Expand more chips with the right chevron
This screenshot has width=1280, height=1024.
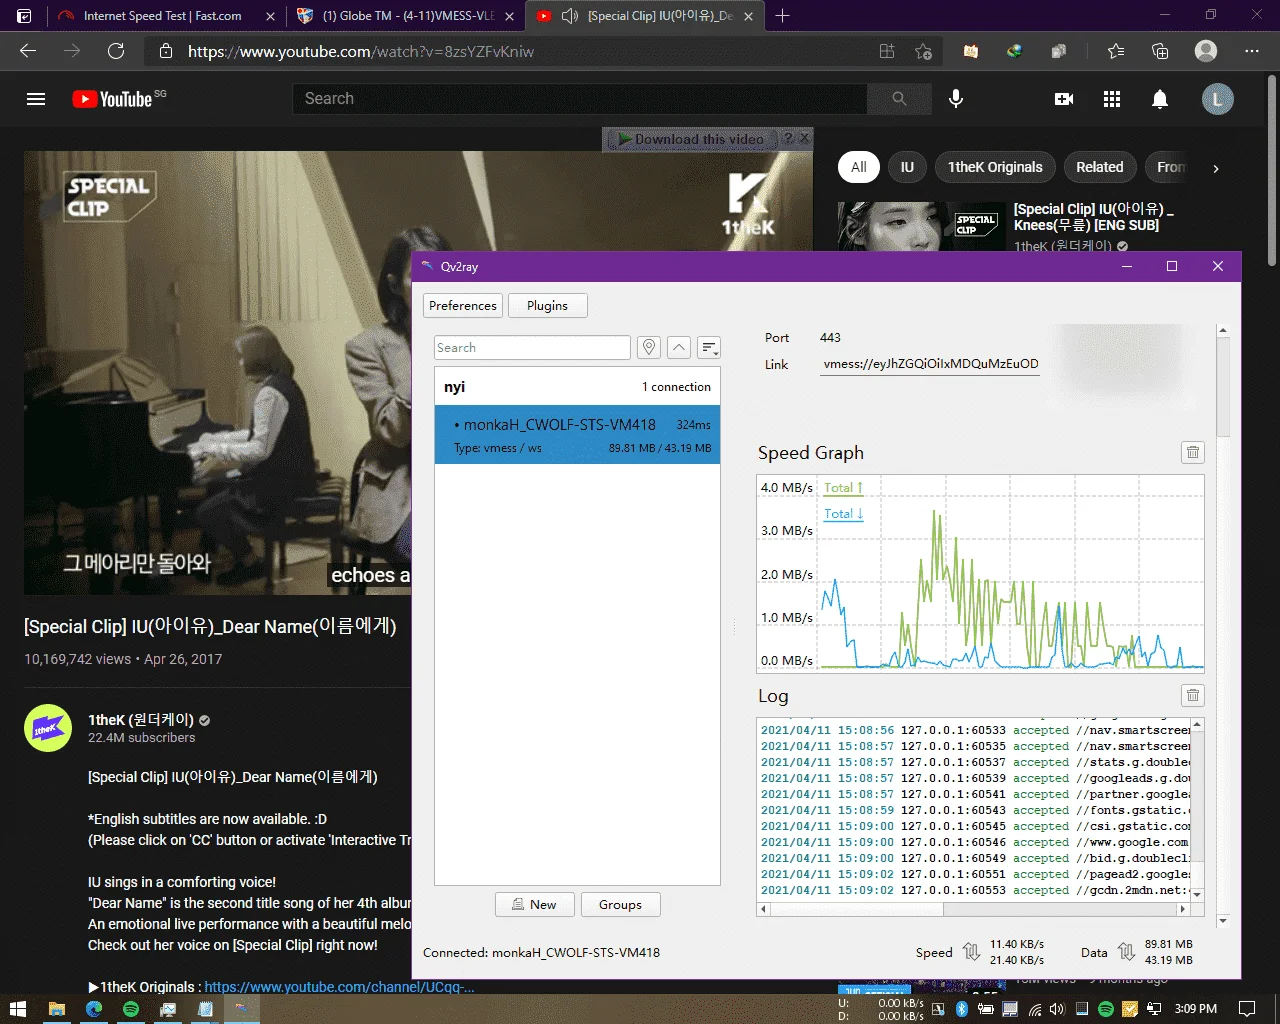point(1216,168)
